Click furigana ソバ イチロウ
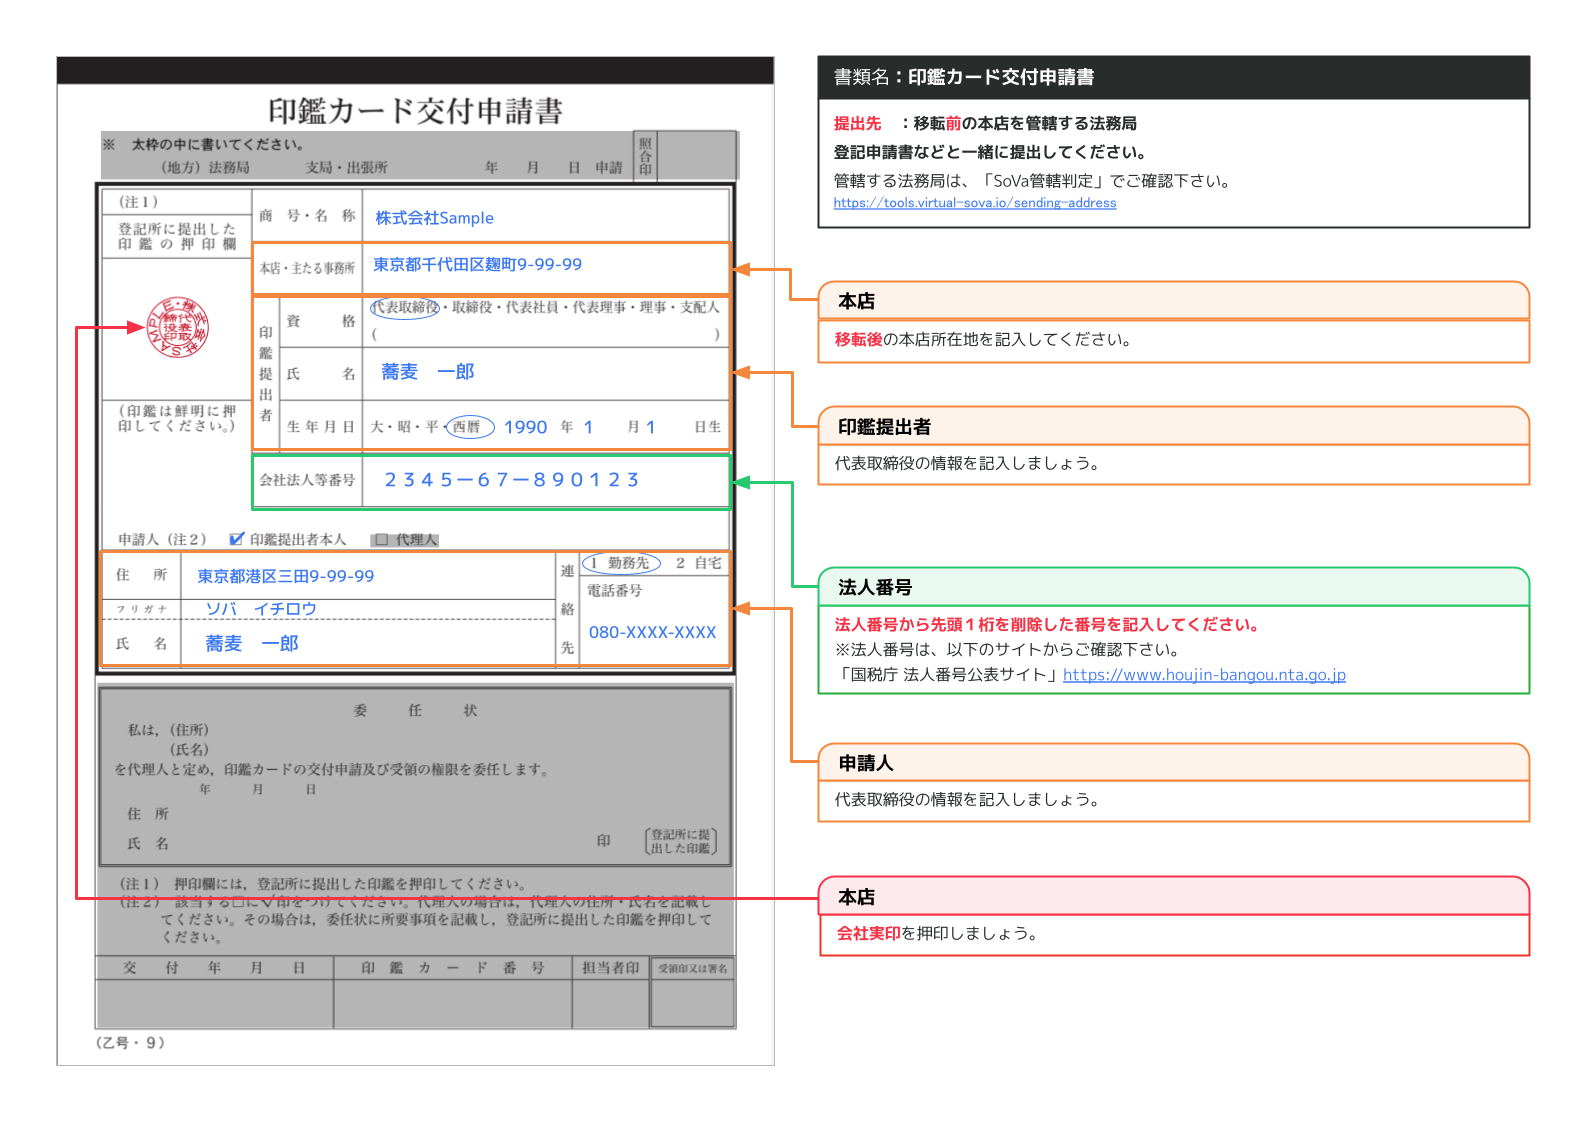Viewport: 1586px width, 1122px height. 261,609
